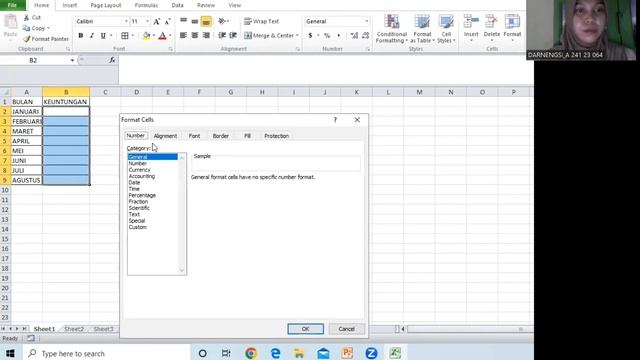The height and width of the screenshot is (360, 640).
Task: Switch to the Protection tab in dialog
Action: [276, 136]
